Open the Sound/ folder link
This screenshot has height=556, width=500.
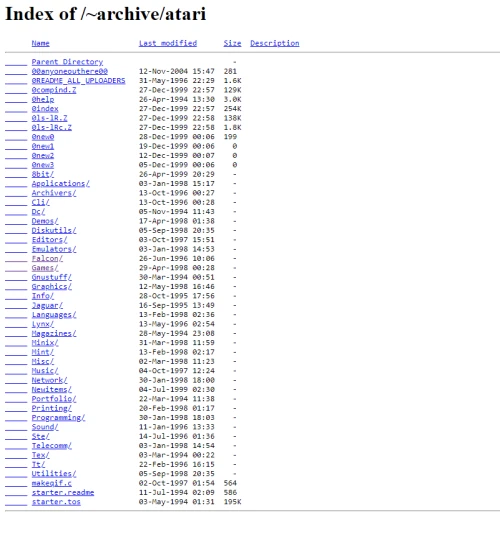click(45, 427)
